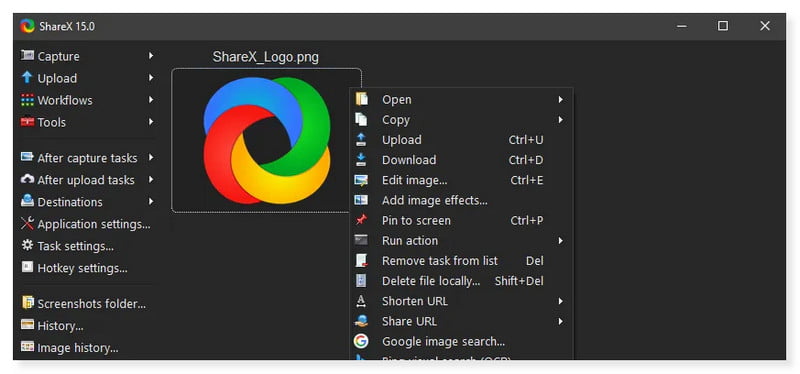
Task: Click the After capture tasks icon
Action: pyautogui.click(x=27, y=157)
